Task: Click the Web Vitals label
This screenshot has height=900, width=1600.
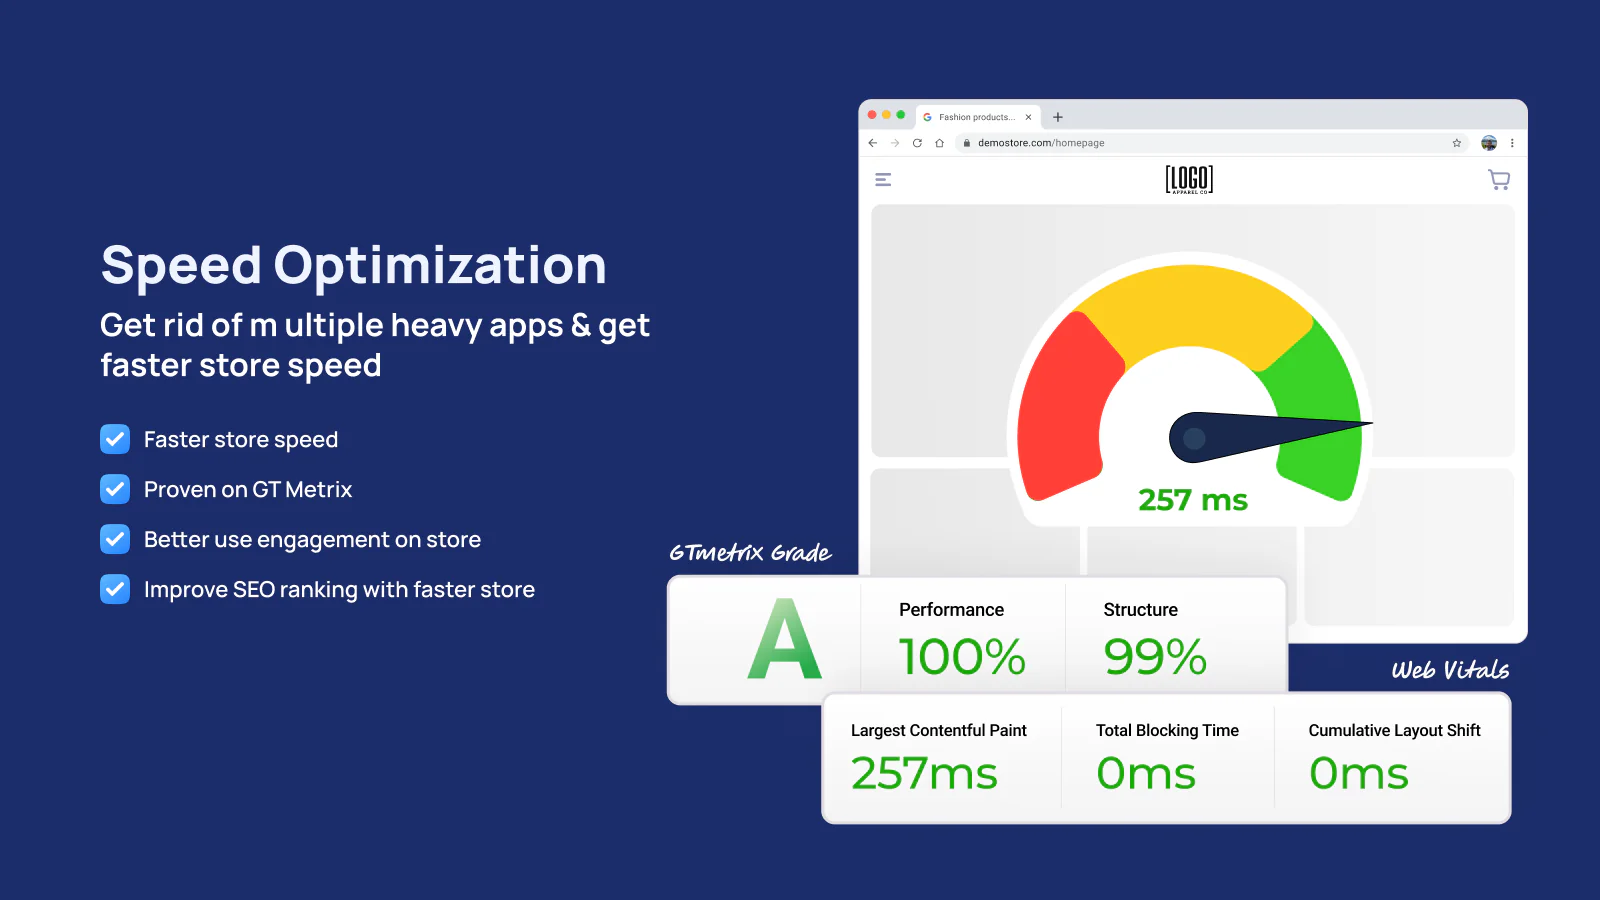Action: tap(1450, 670)
